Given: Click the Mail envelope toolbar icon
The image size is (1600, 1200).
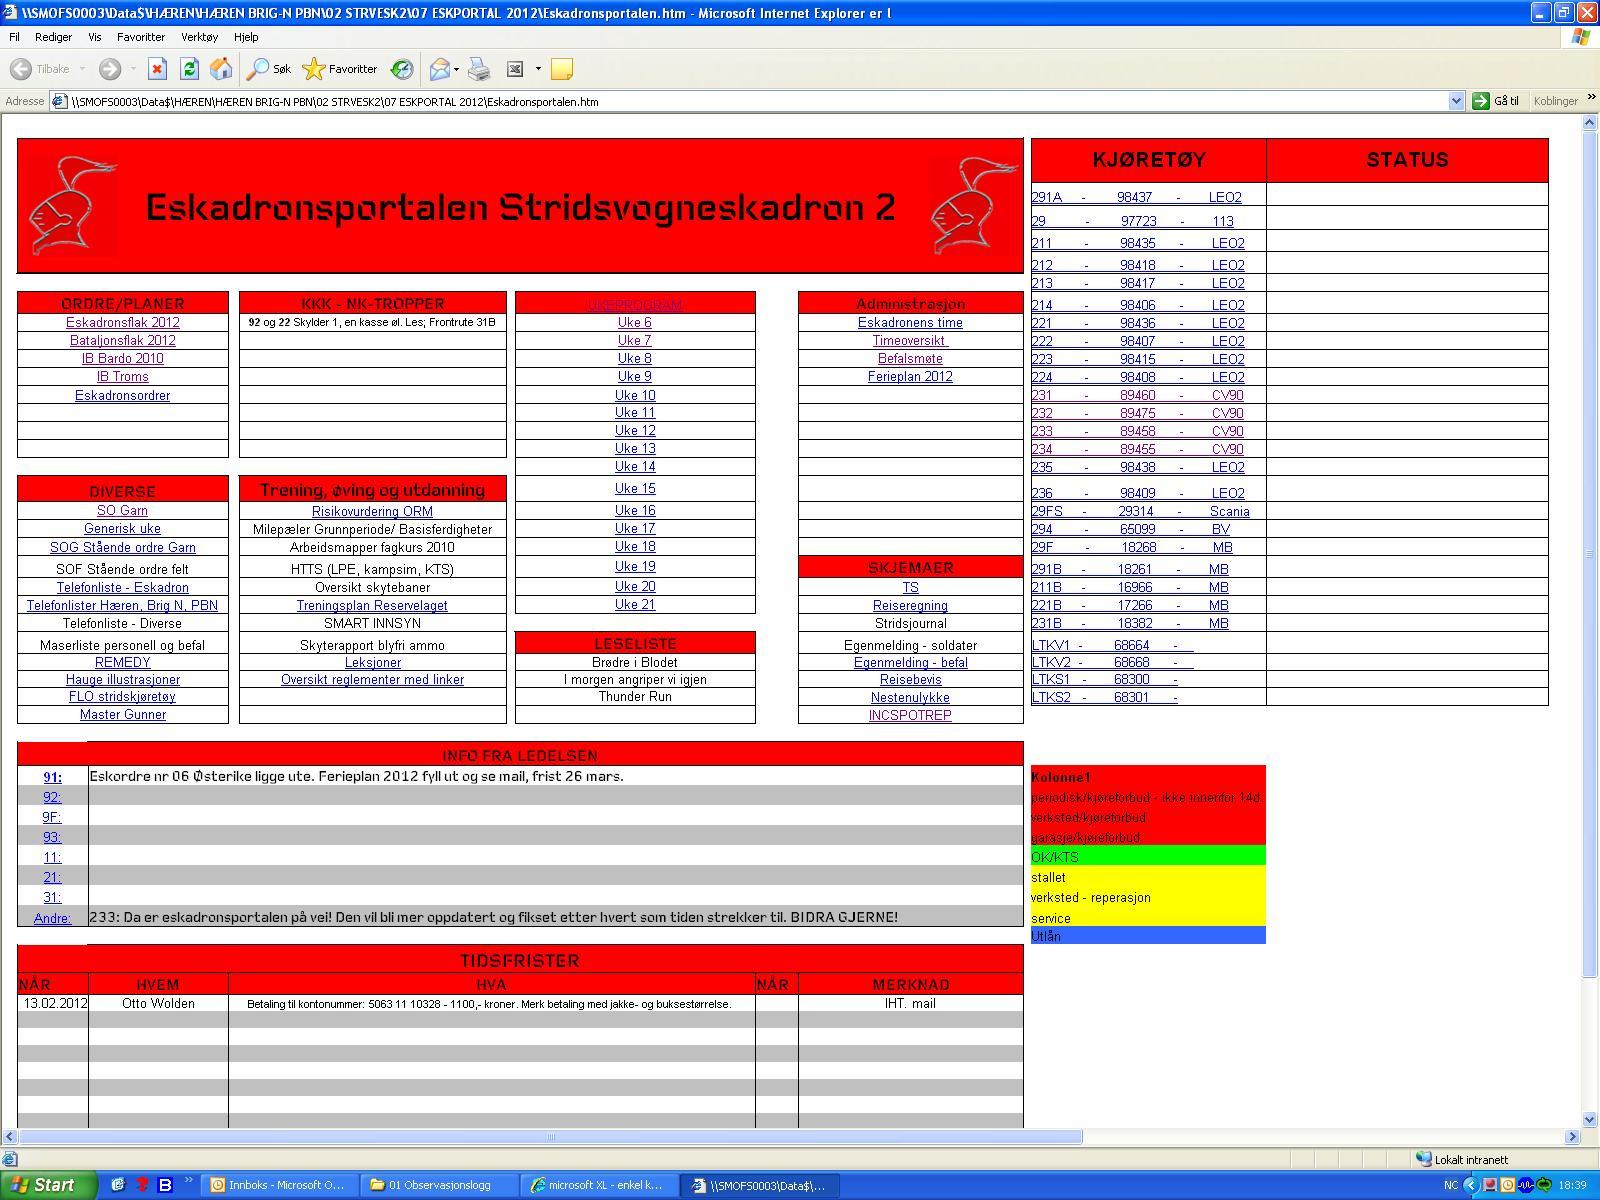Looking at the screenshot, I should coord(439,69).
